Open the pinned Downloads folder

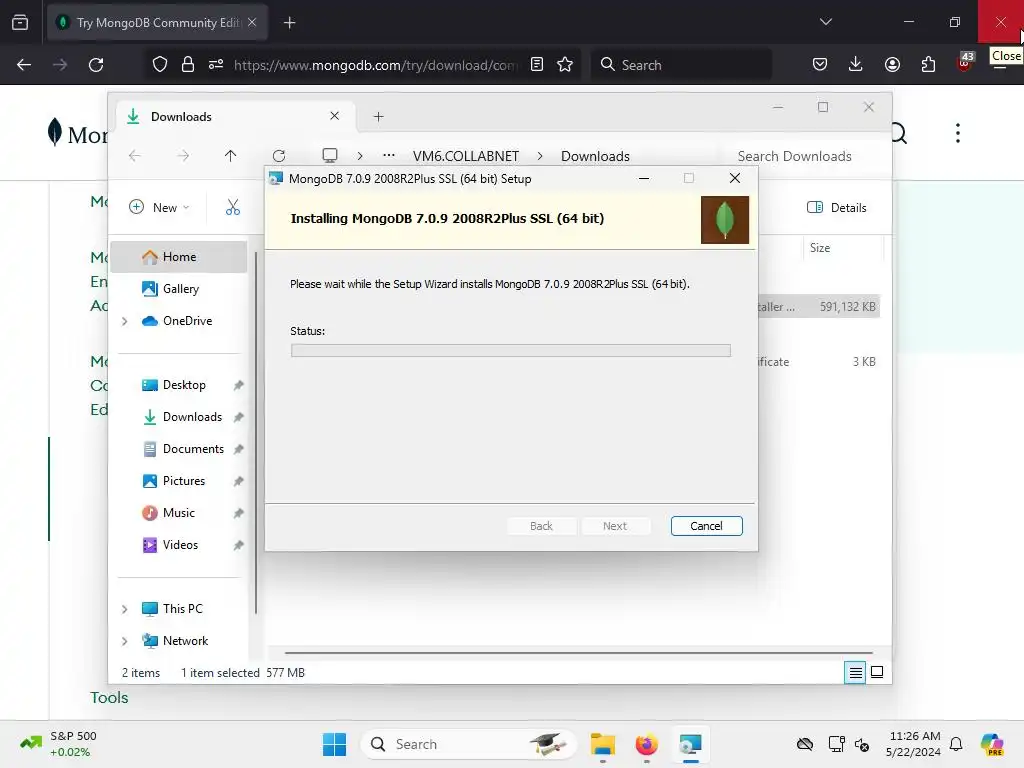[x=192, y=417]
